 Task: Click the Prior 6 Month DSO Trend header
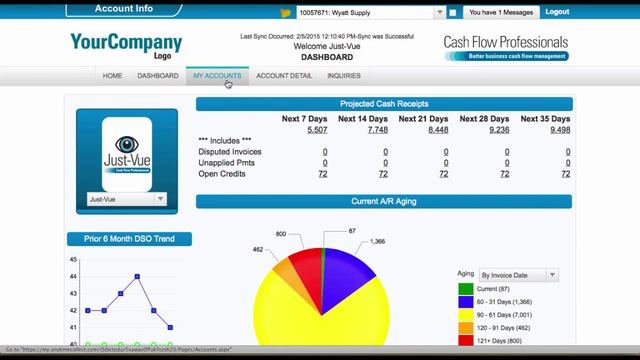(x=129, y=239)
